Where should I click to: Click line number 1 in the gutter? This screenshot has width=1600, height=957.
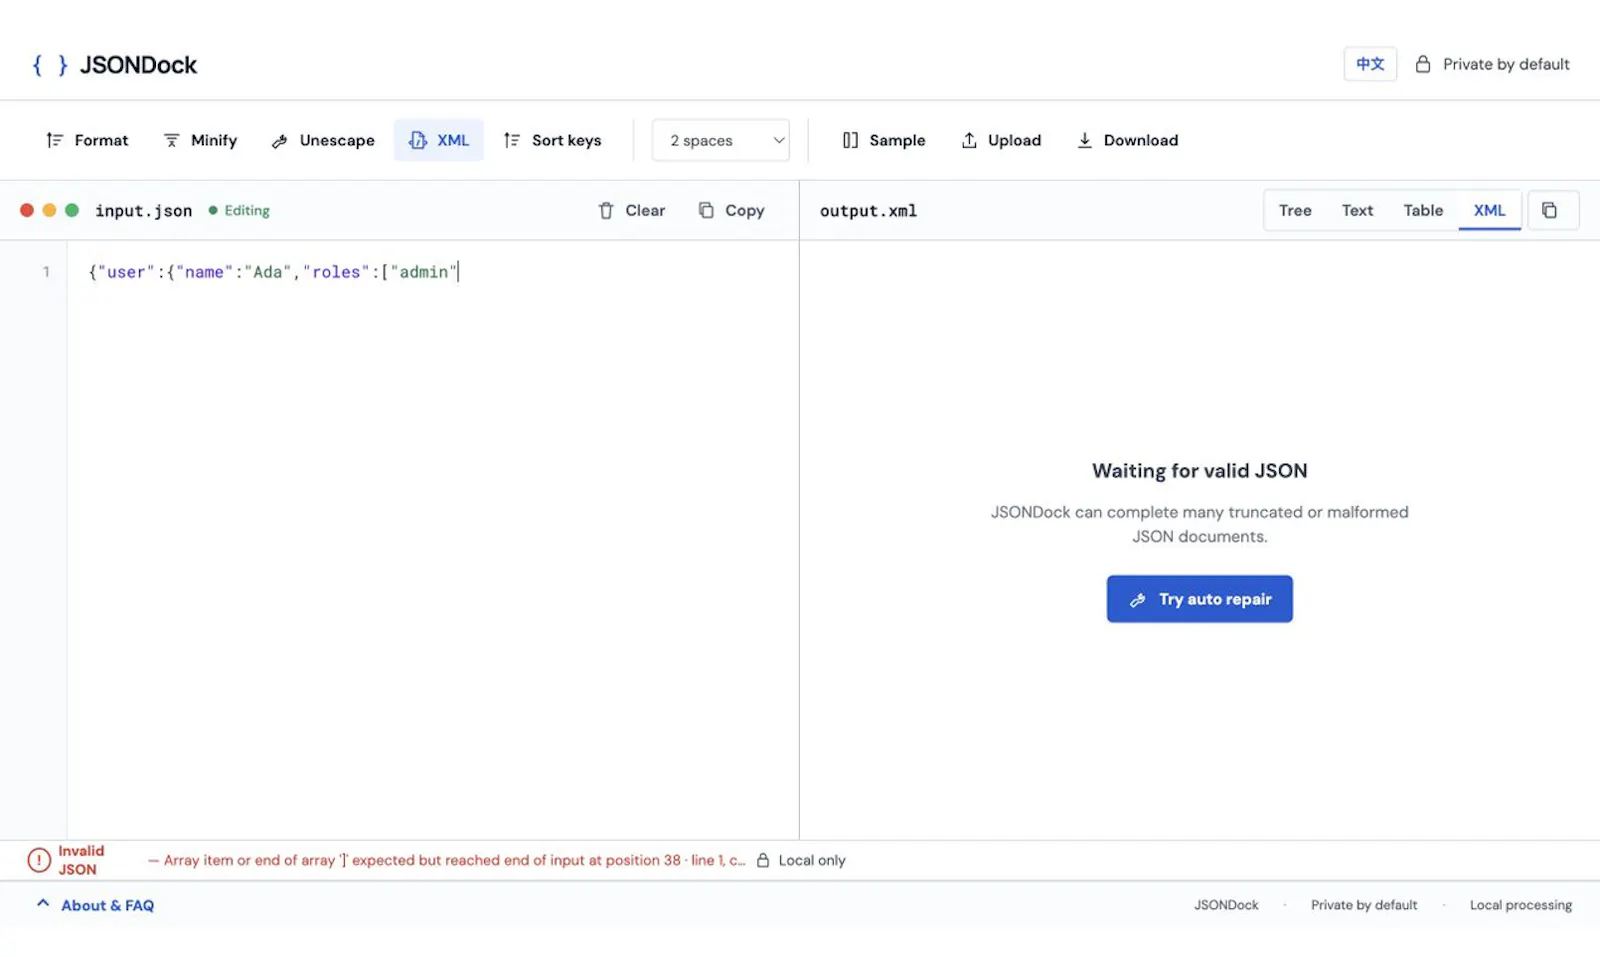45,272
